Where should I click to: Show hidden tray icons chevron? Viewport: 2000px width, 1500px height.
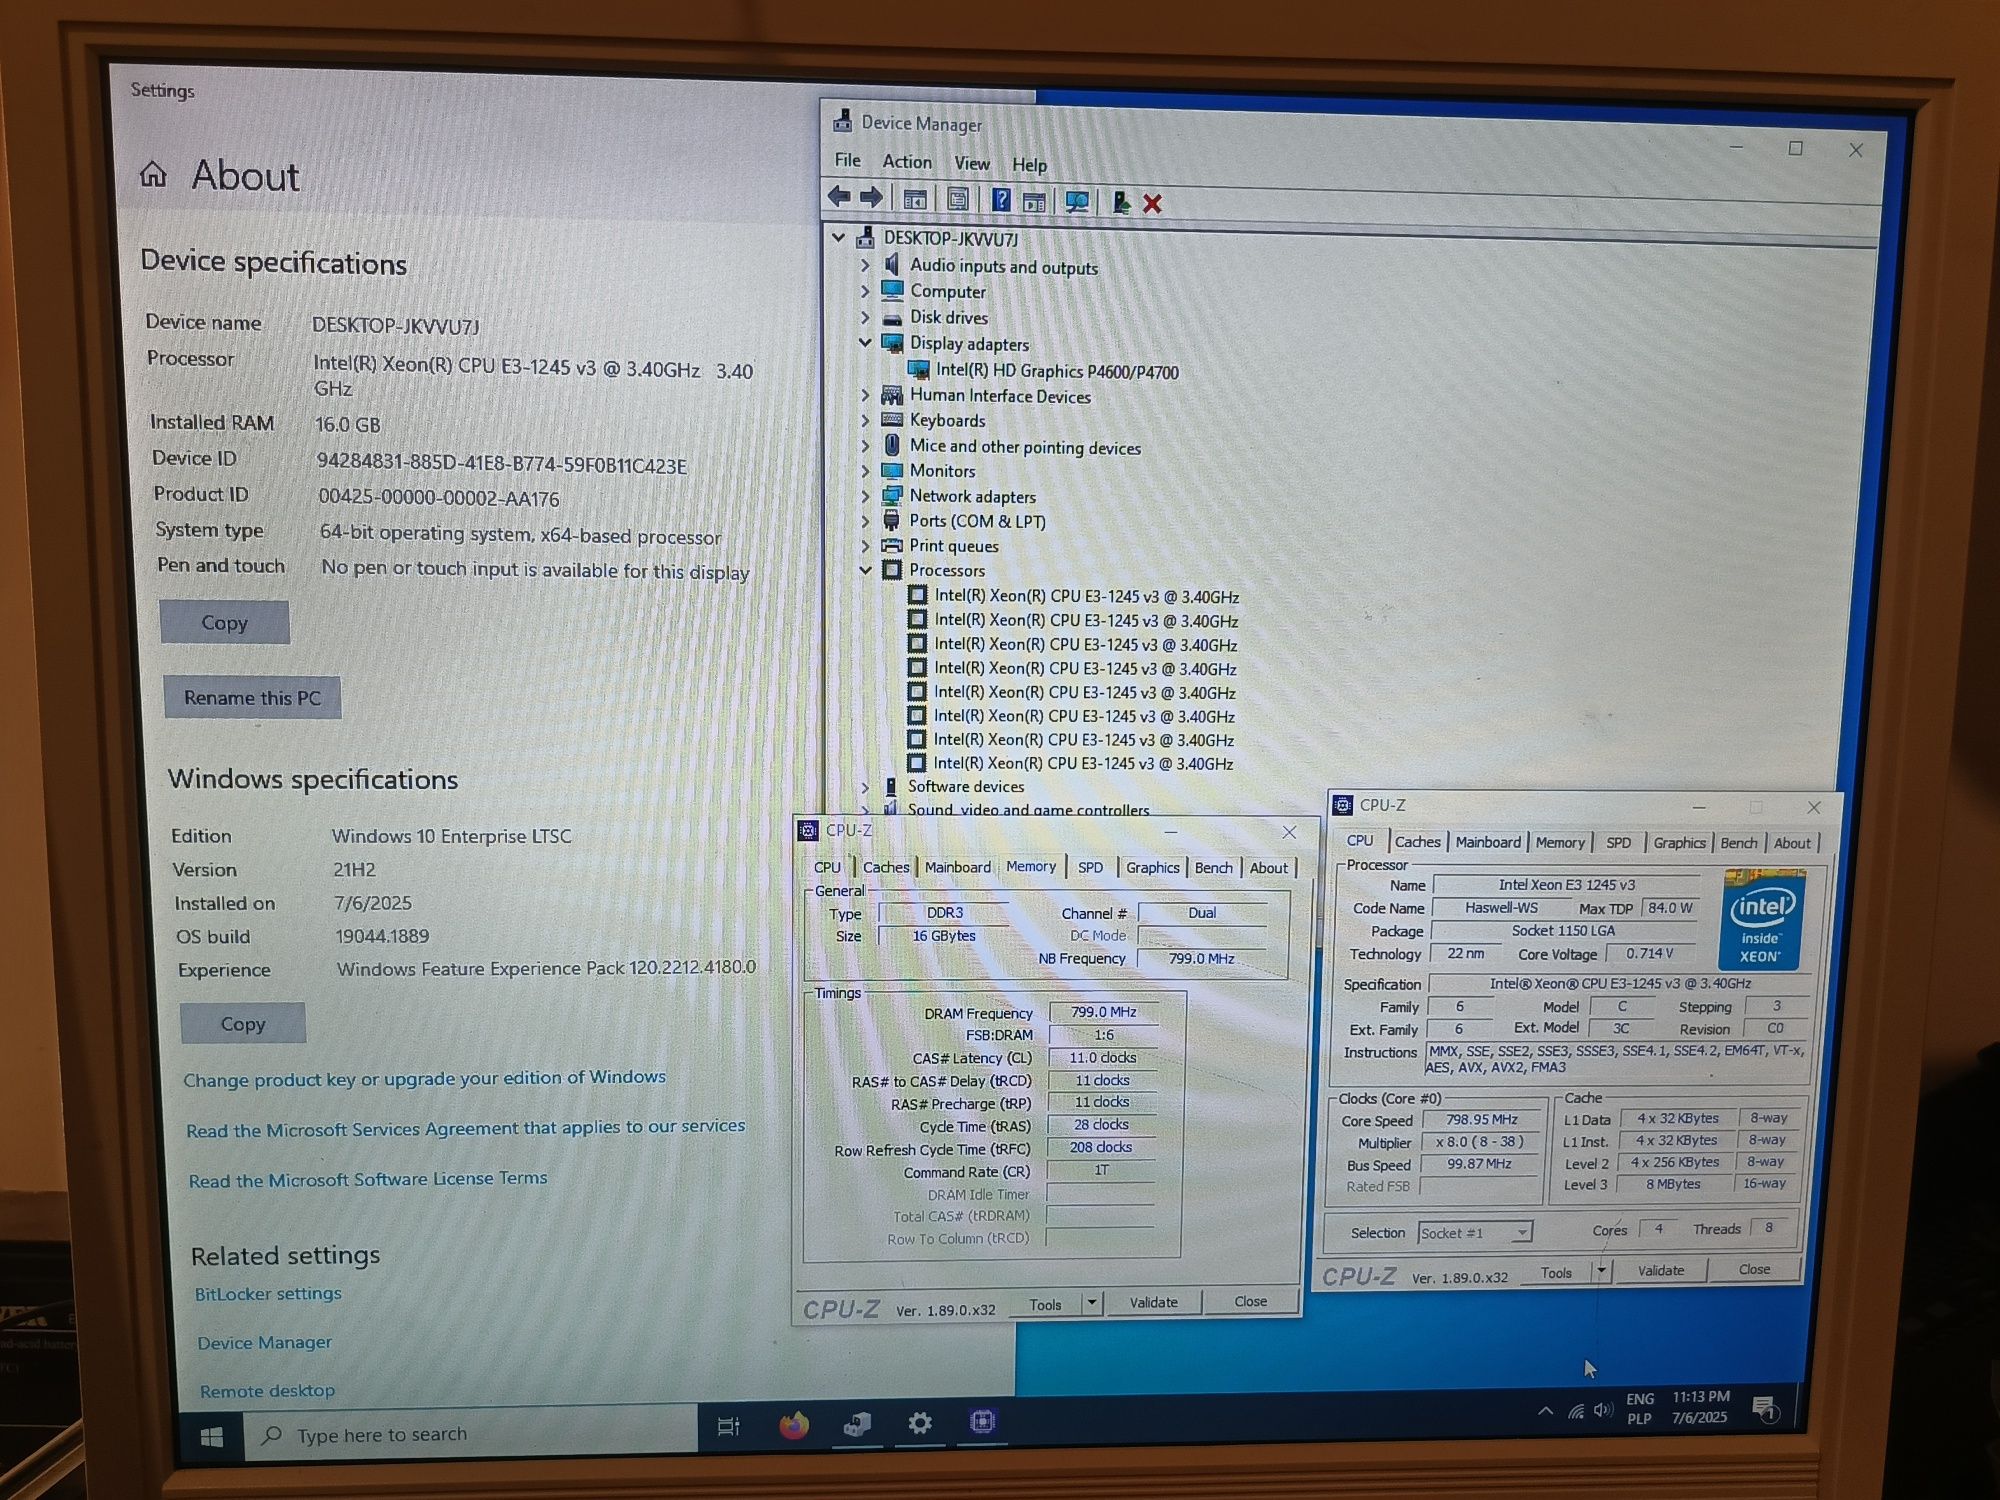click(x=1545, y=1411)
